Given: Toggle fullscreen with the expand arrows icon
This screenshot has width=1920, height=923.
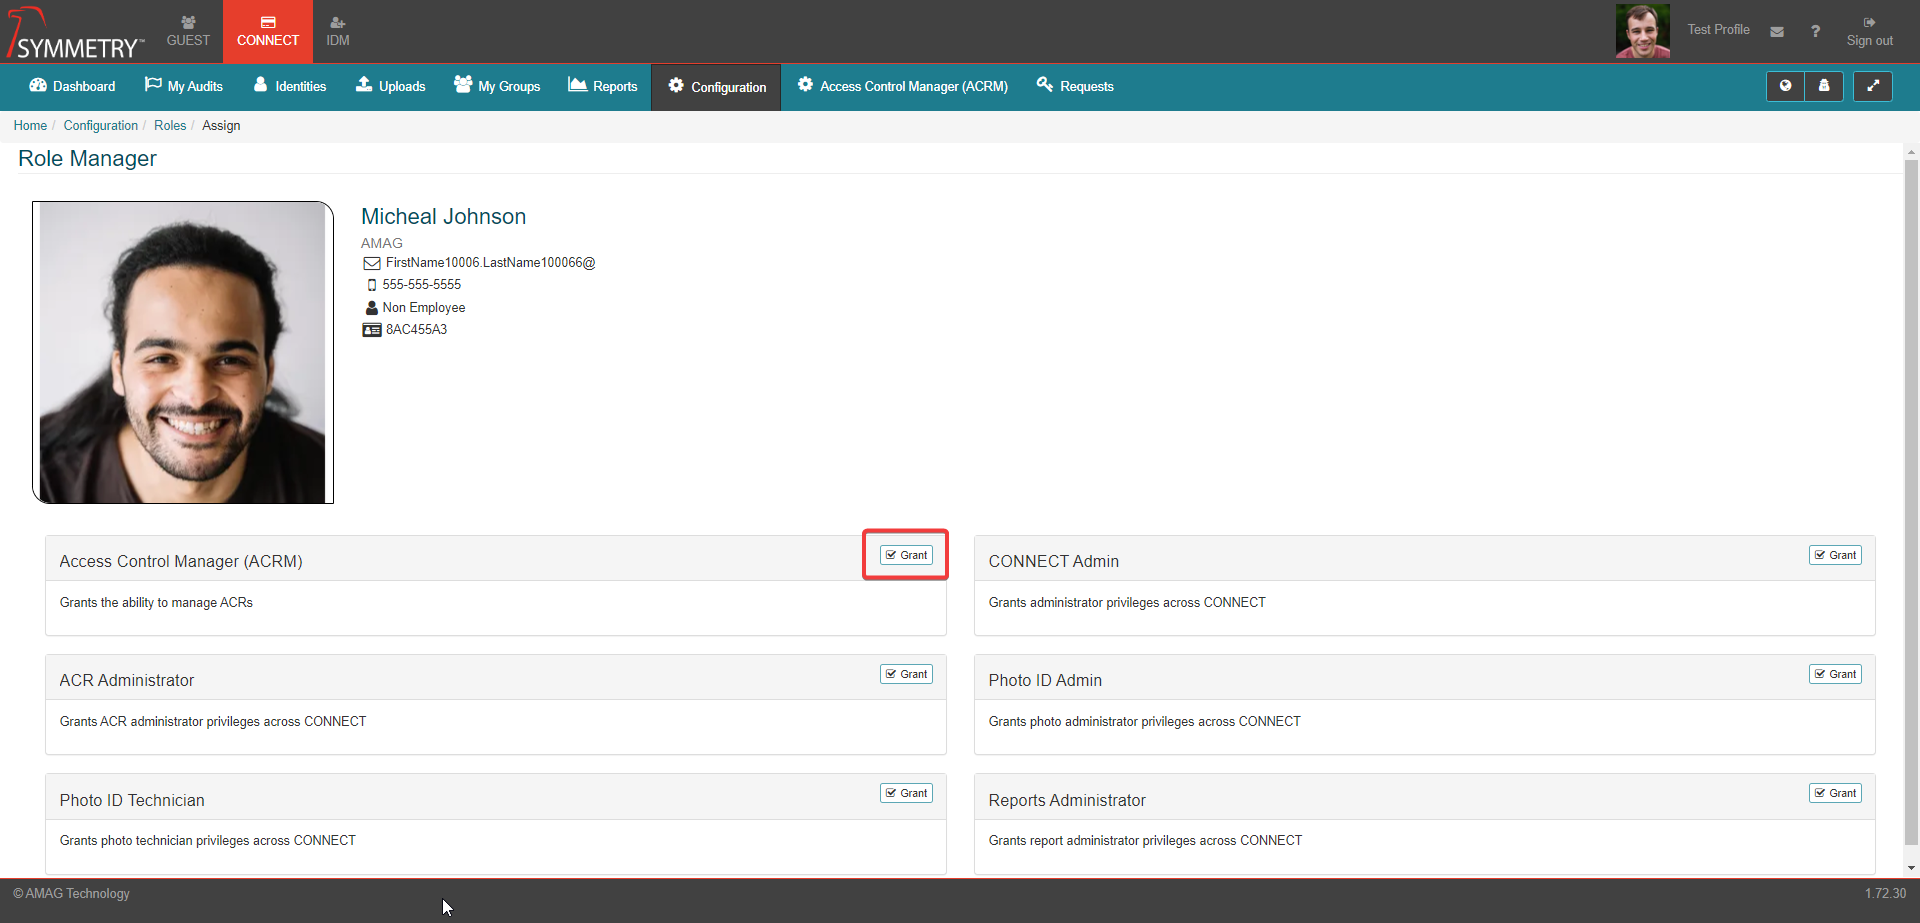Looking at the screenshot, I should pos(1873,86).
